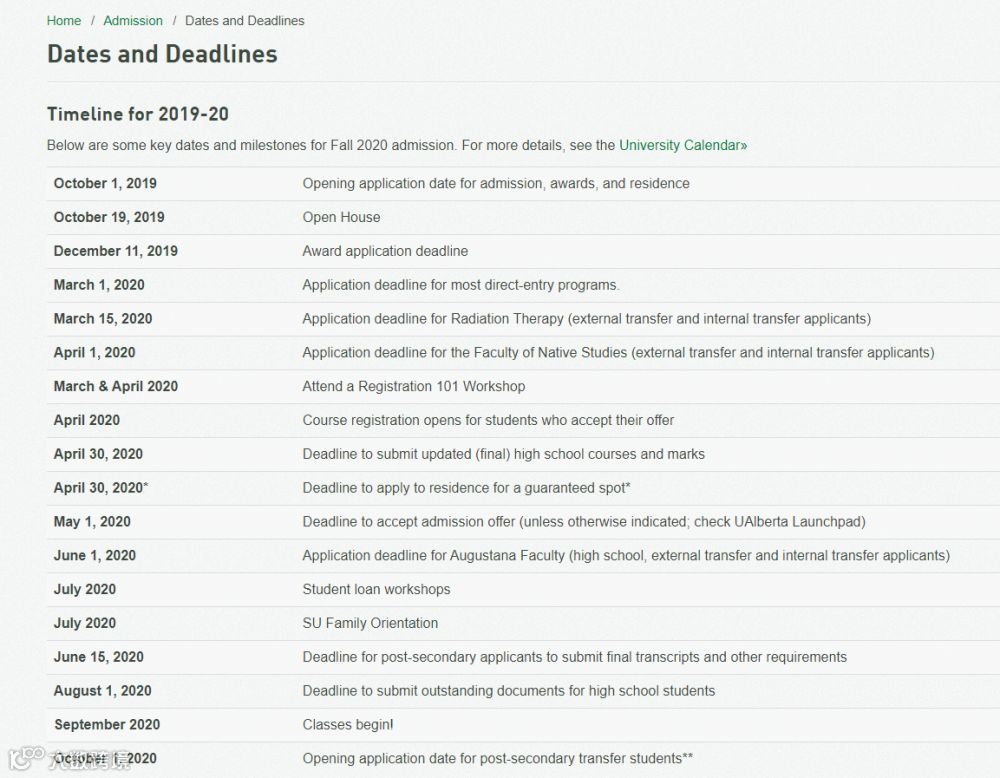The height and width of the screenshot is (778, 1000).
Task: Select the guaranteed residence spot deadline row
Action: pyautogui.click(x=523, y=488)
